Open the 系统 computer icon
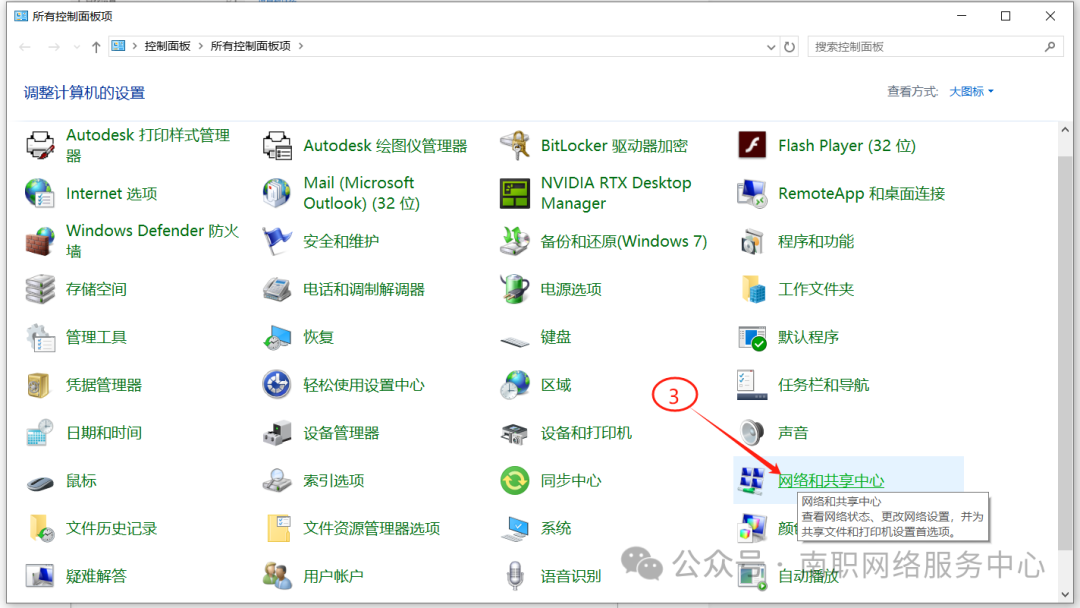1080x608 pixels. pos(515,528)
